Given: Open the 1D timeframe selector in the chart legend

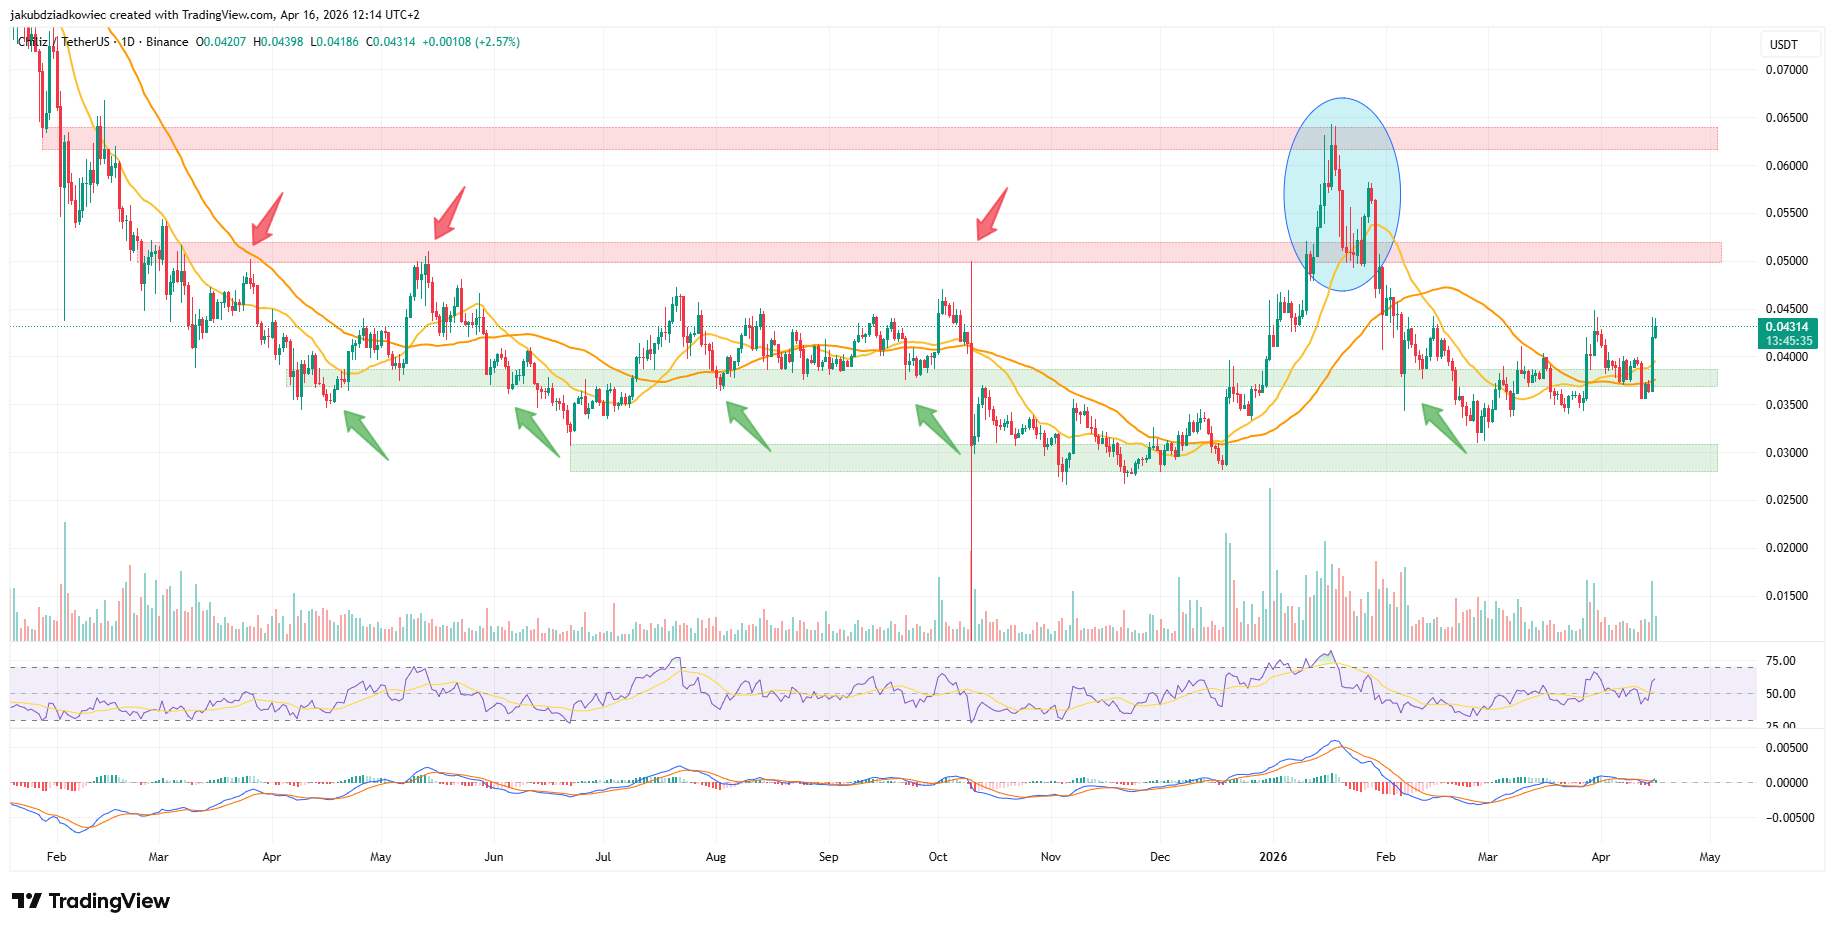Looking at the screenshot, I should click(127, 42).
